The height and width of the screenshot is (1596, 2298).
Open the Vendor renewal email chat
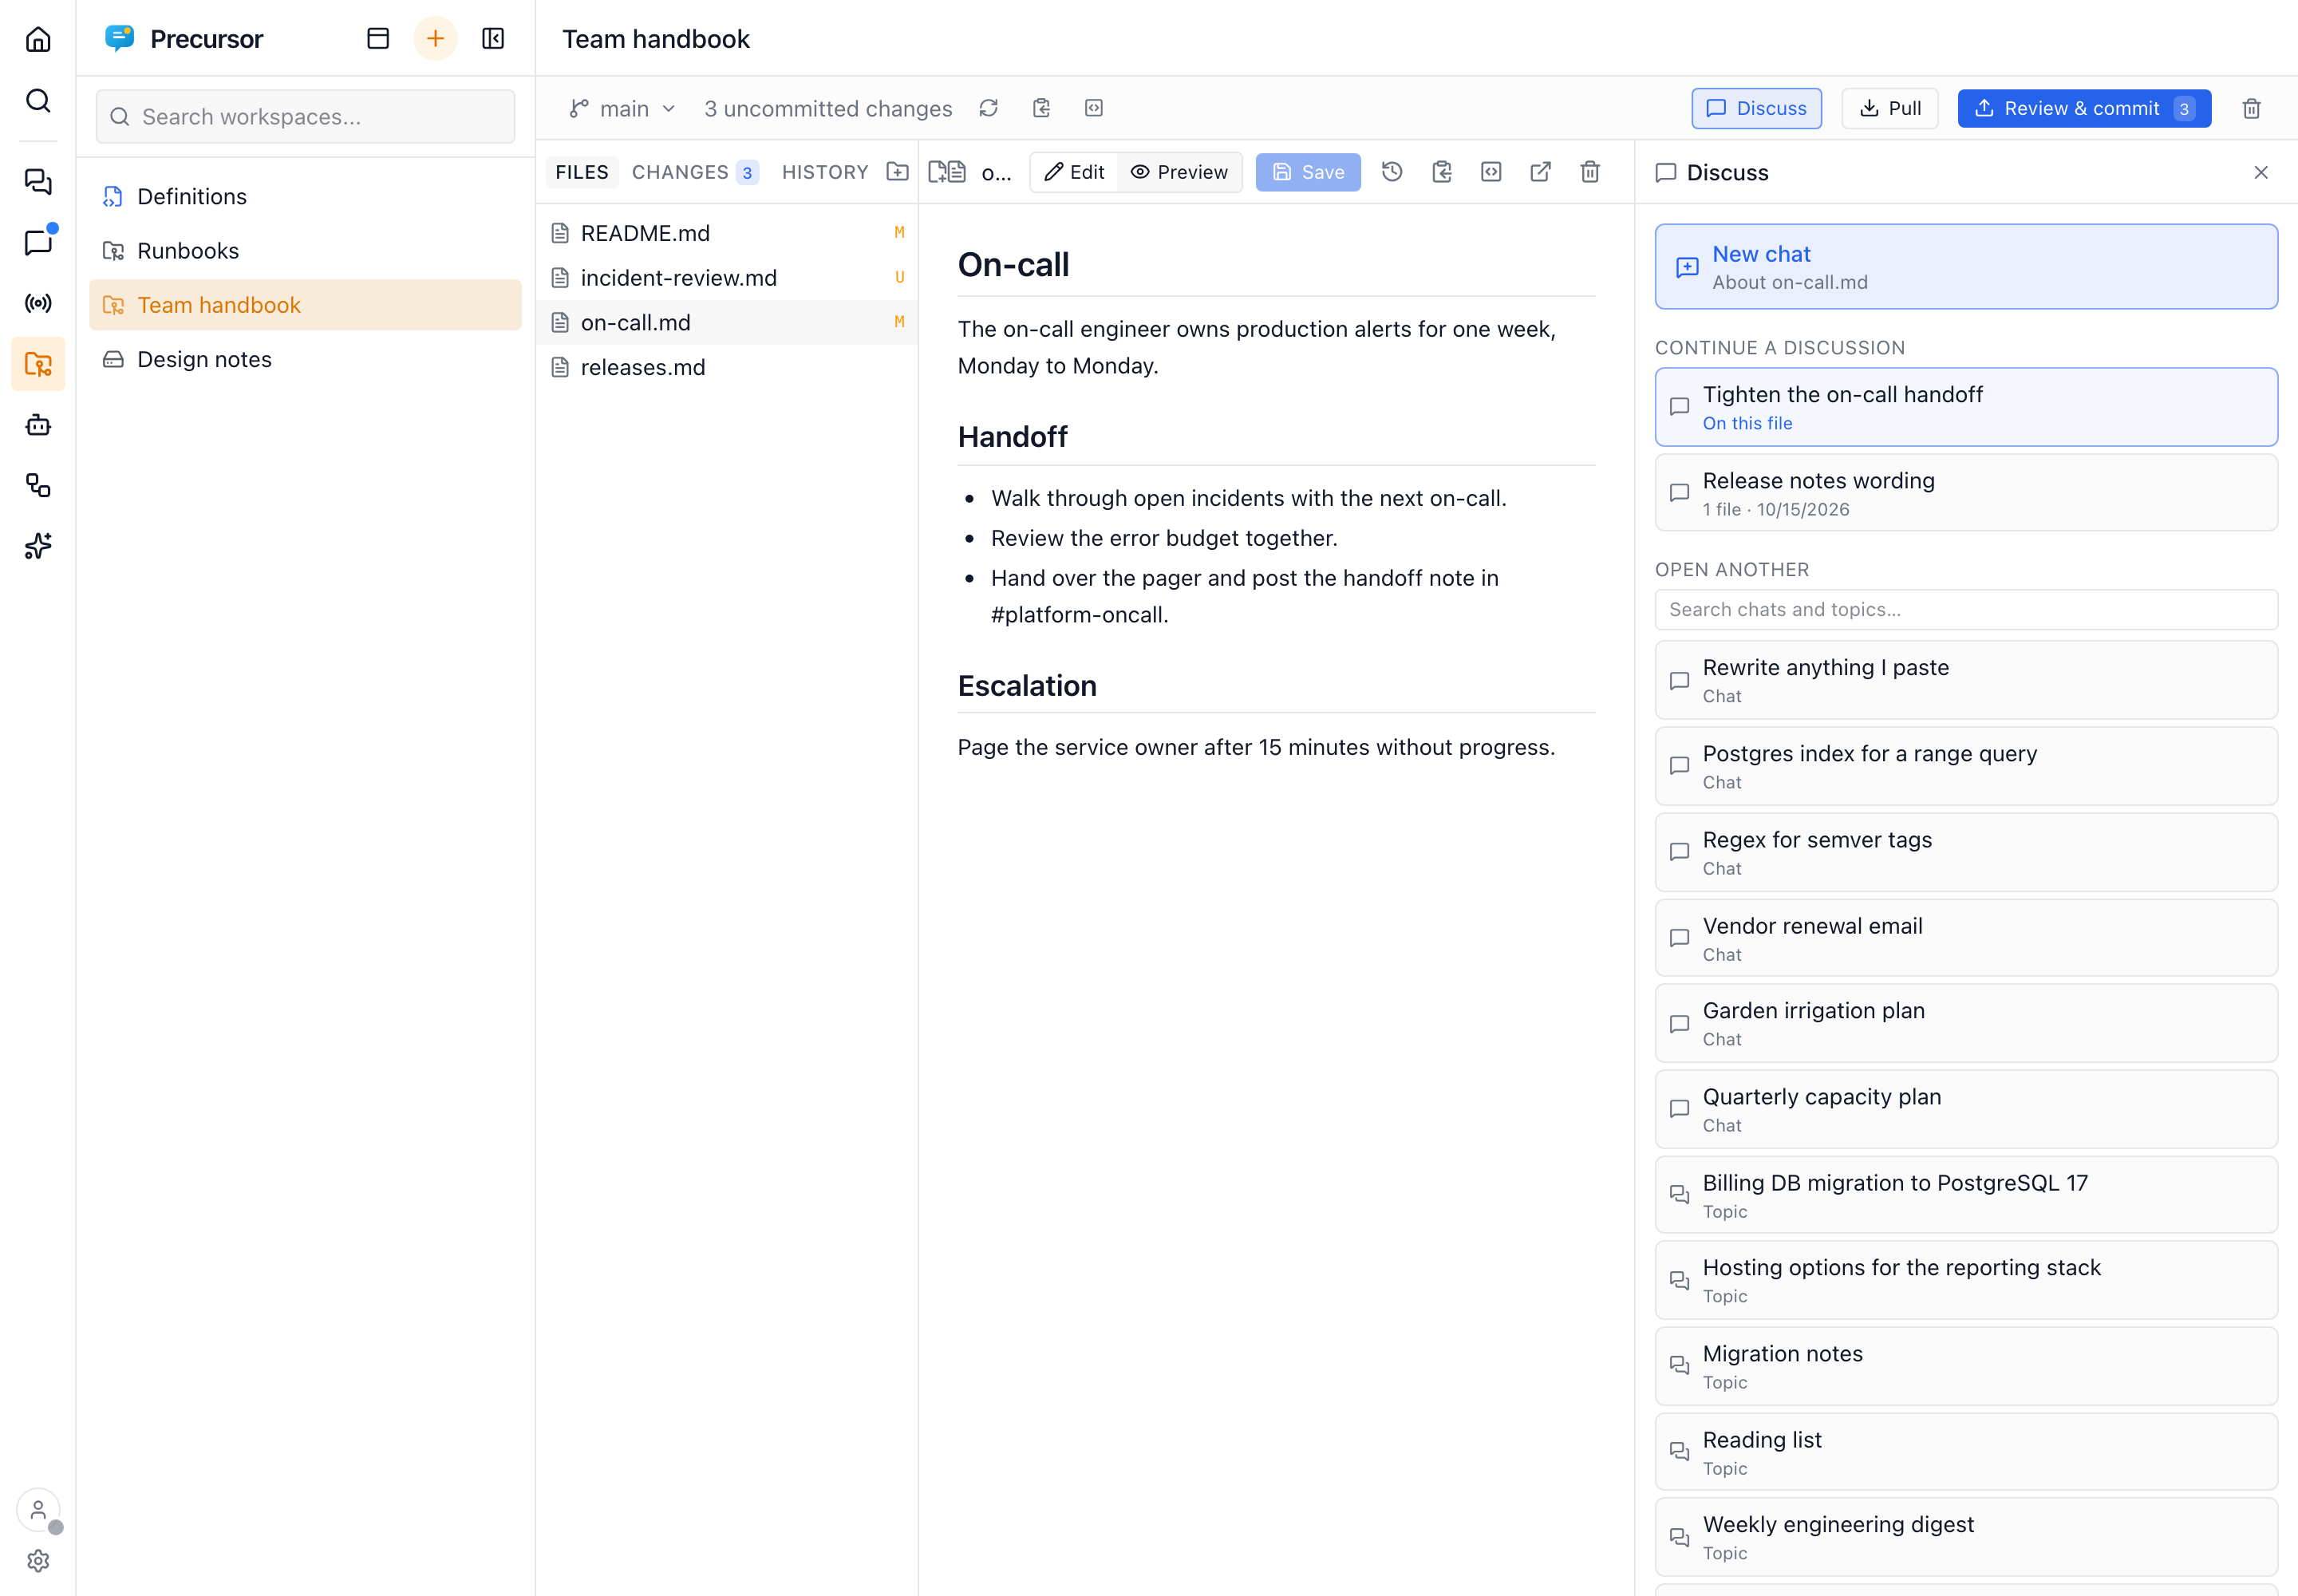[x=1966, y=938]
